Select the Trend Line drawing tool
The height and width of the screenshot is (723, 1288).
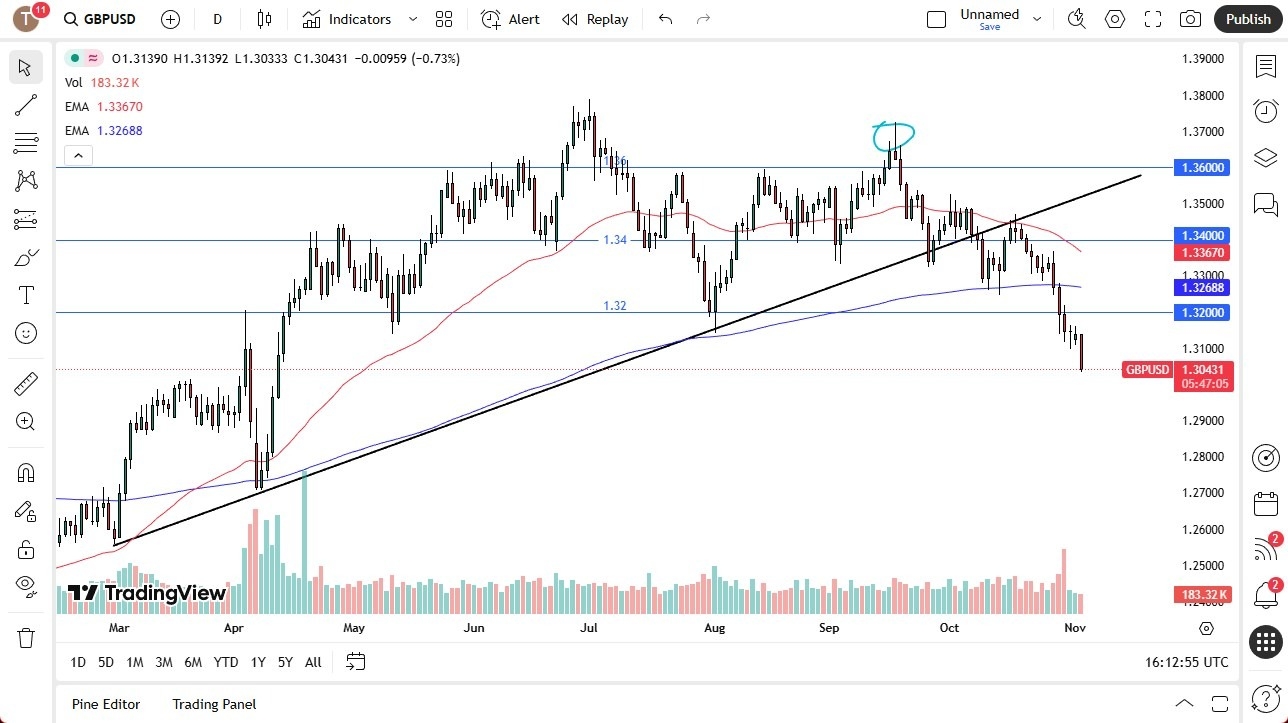(x=26, y=105)
